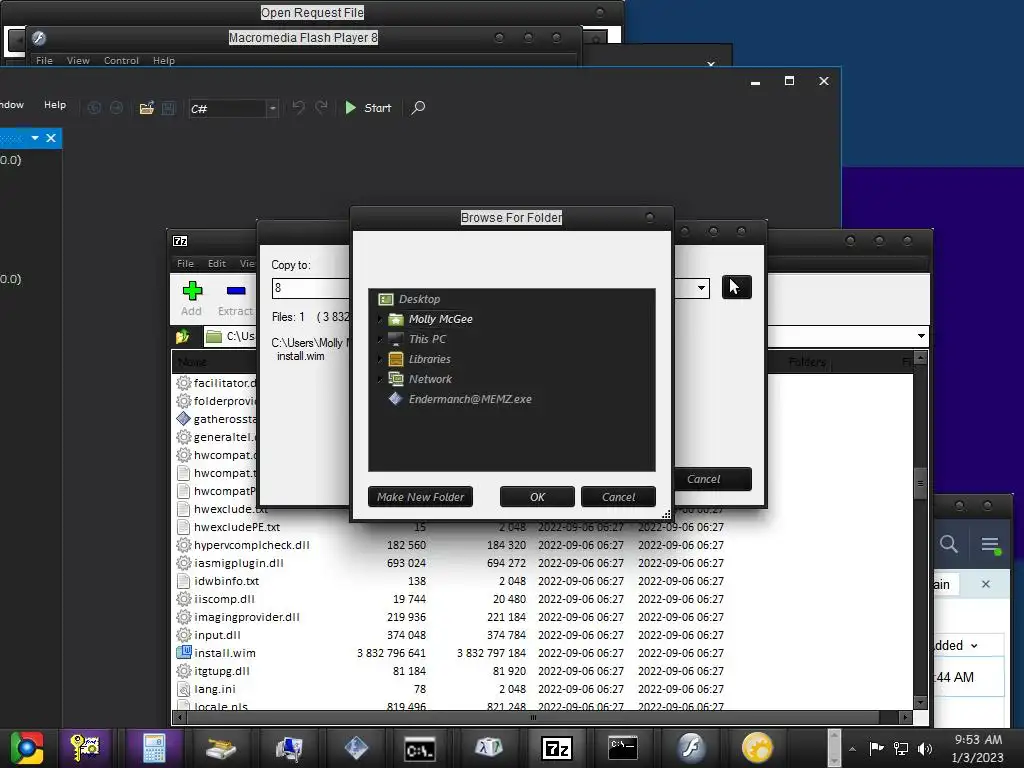Select iiscomp.dll in file list
This screenshot has width=1024, height=768.
[224, 599]
